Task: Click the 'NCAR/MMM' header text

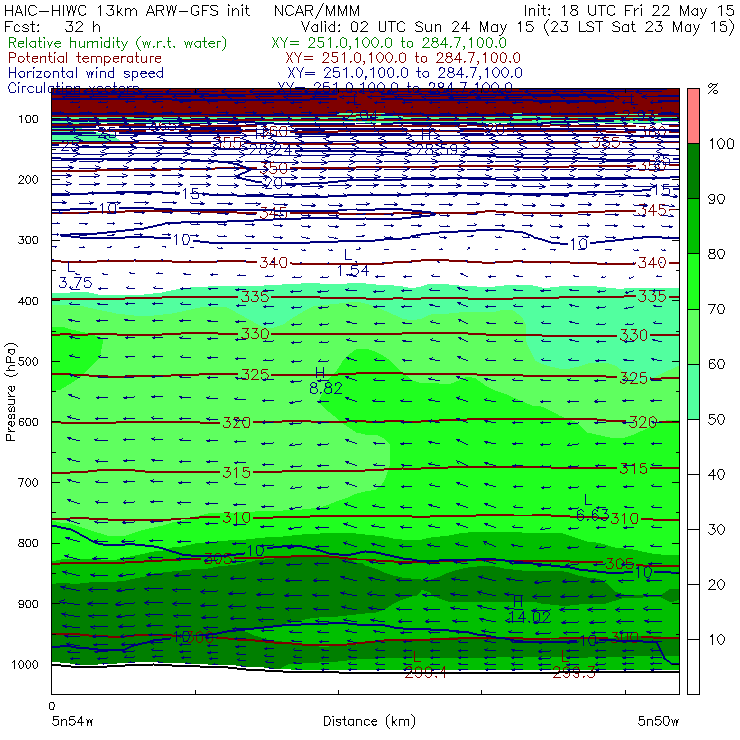Action: click(x=317, y=11)
